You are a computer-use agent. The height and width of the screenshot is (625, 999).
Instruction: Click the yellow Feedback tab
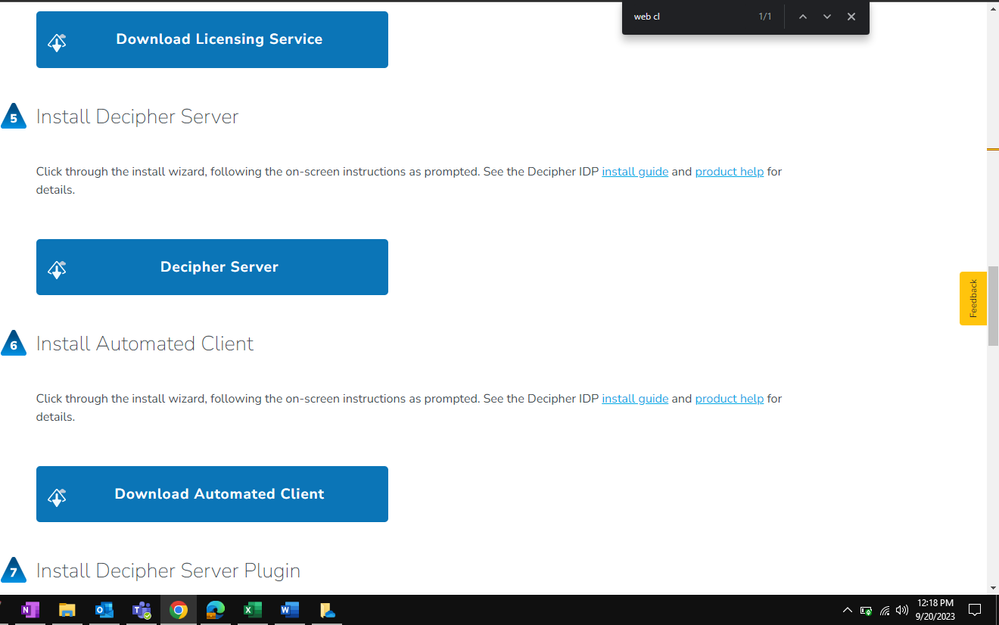tap(973, 298)
